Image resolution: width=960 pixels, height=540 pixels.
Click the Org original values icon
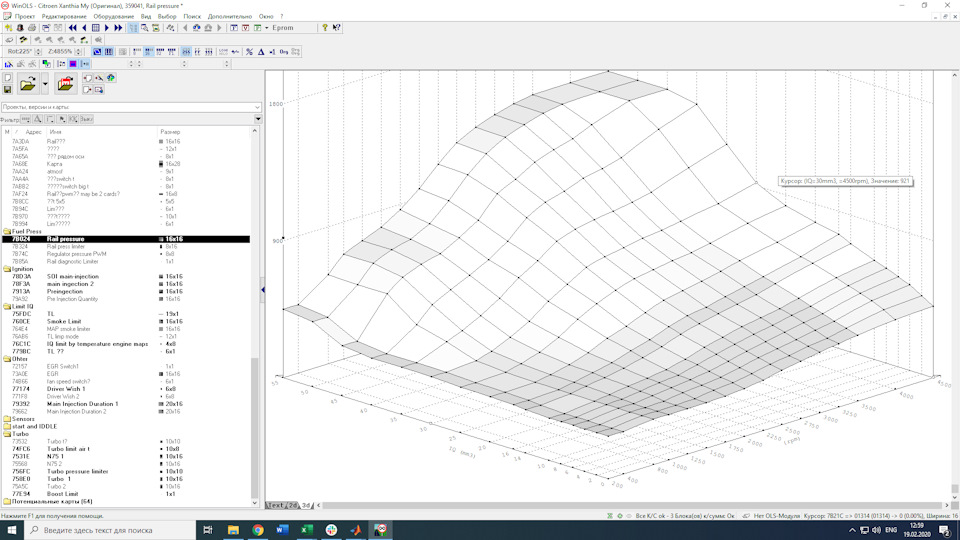point(283,52)
